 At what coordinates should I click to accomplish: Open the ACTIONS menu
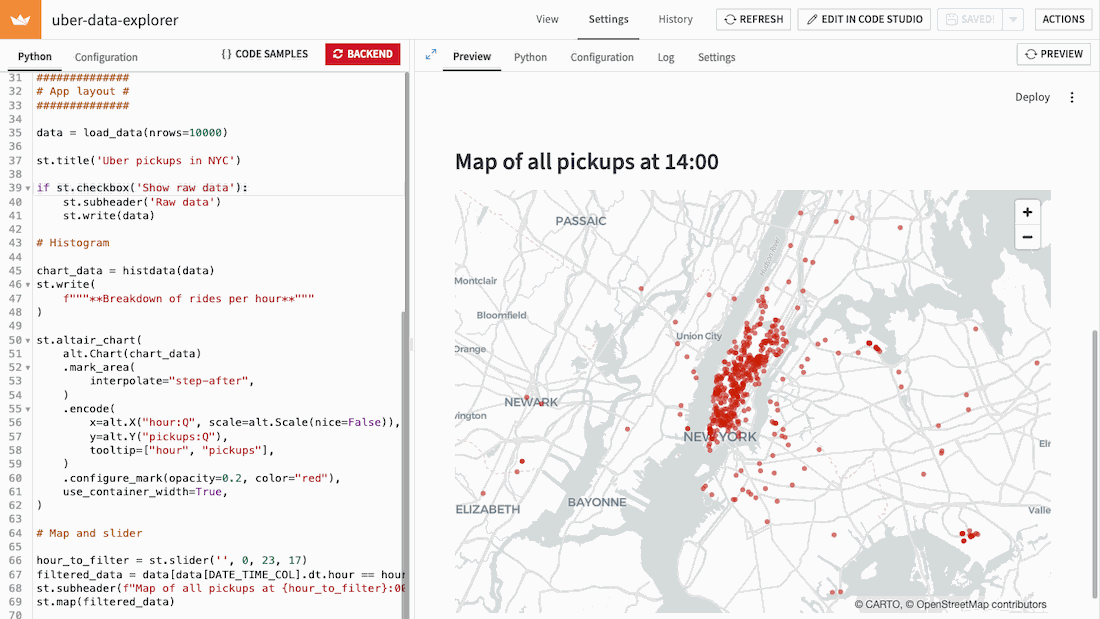tap(1063, 19)
